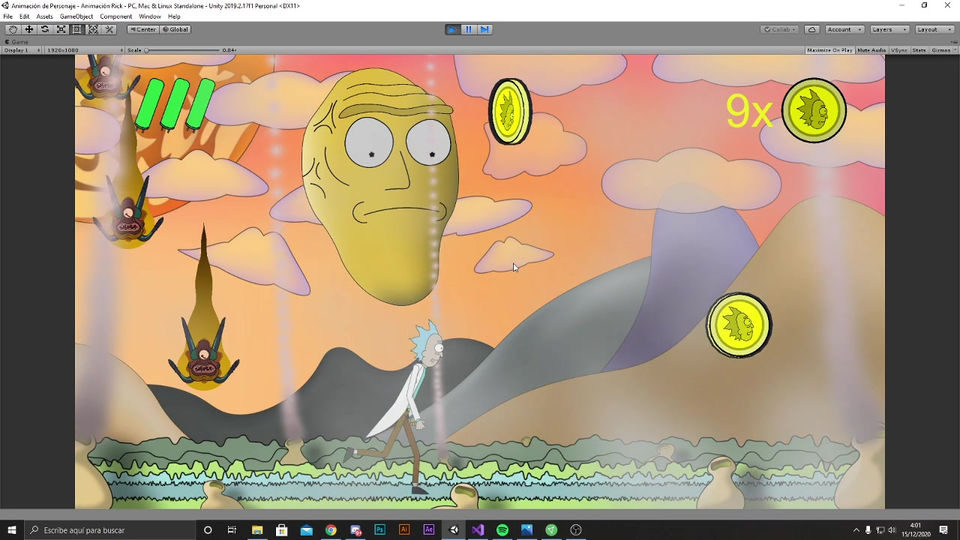Open the Component menu
This screenshot has height=540, width=960.
click(x=116, y=17)
